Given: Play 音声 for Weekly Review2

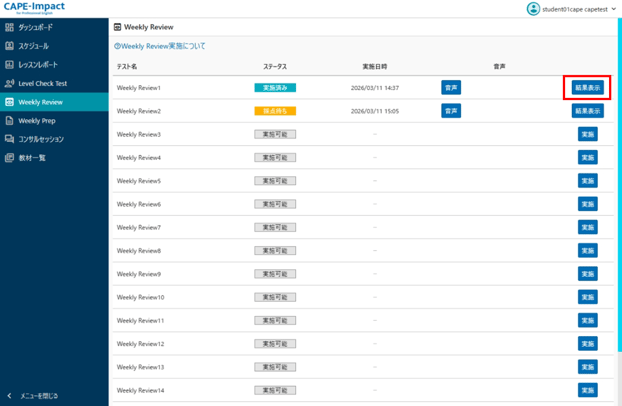Looking at the screenshot, I should [x=451, y=111].
